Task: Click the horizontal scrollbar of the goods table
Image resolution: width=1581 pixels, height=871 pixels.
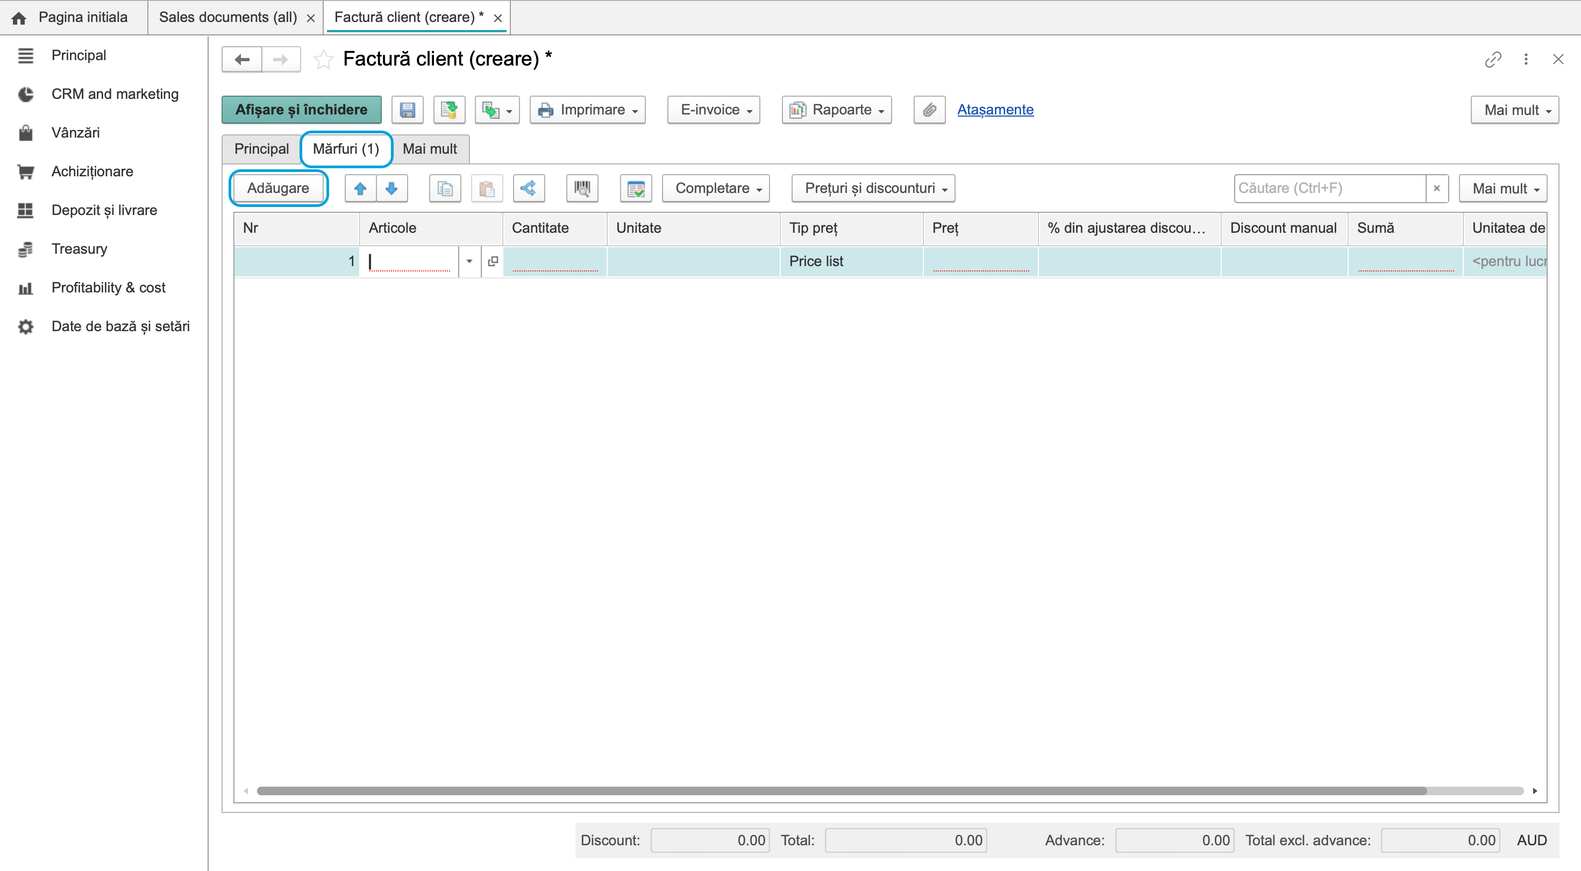Action: (x=841, y=791)
